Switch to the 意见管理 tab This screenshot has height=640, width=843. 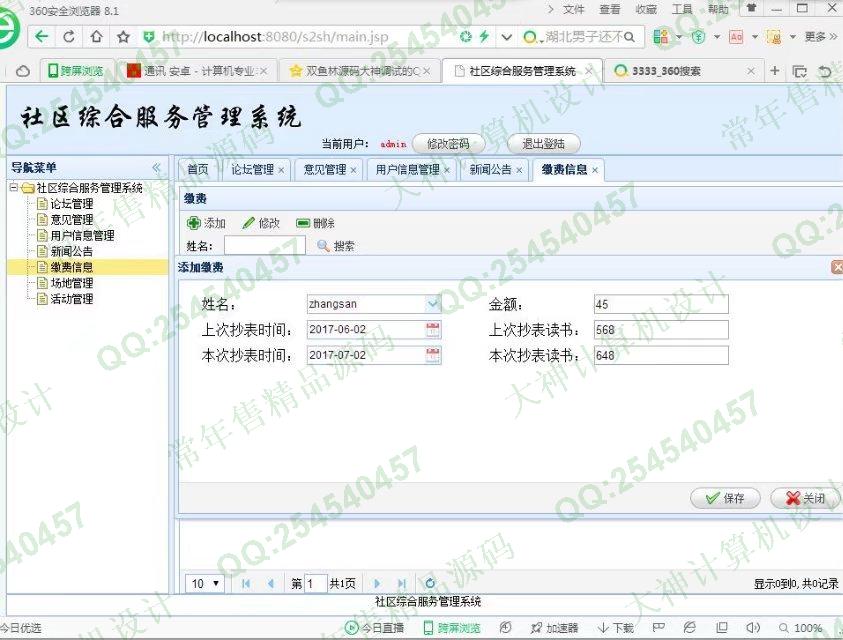325,169
